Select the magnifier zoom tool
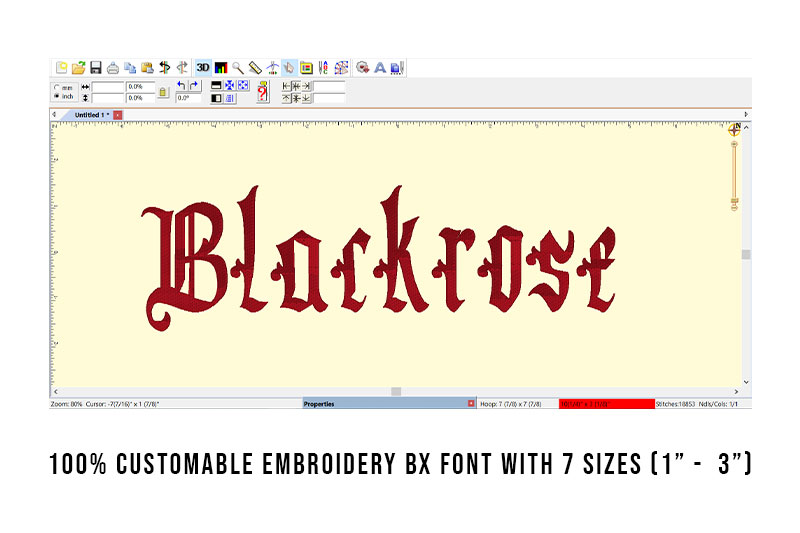The width and height of the screenshot is (800, 533). 238,67
